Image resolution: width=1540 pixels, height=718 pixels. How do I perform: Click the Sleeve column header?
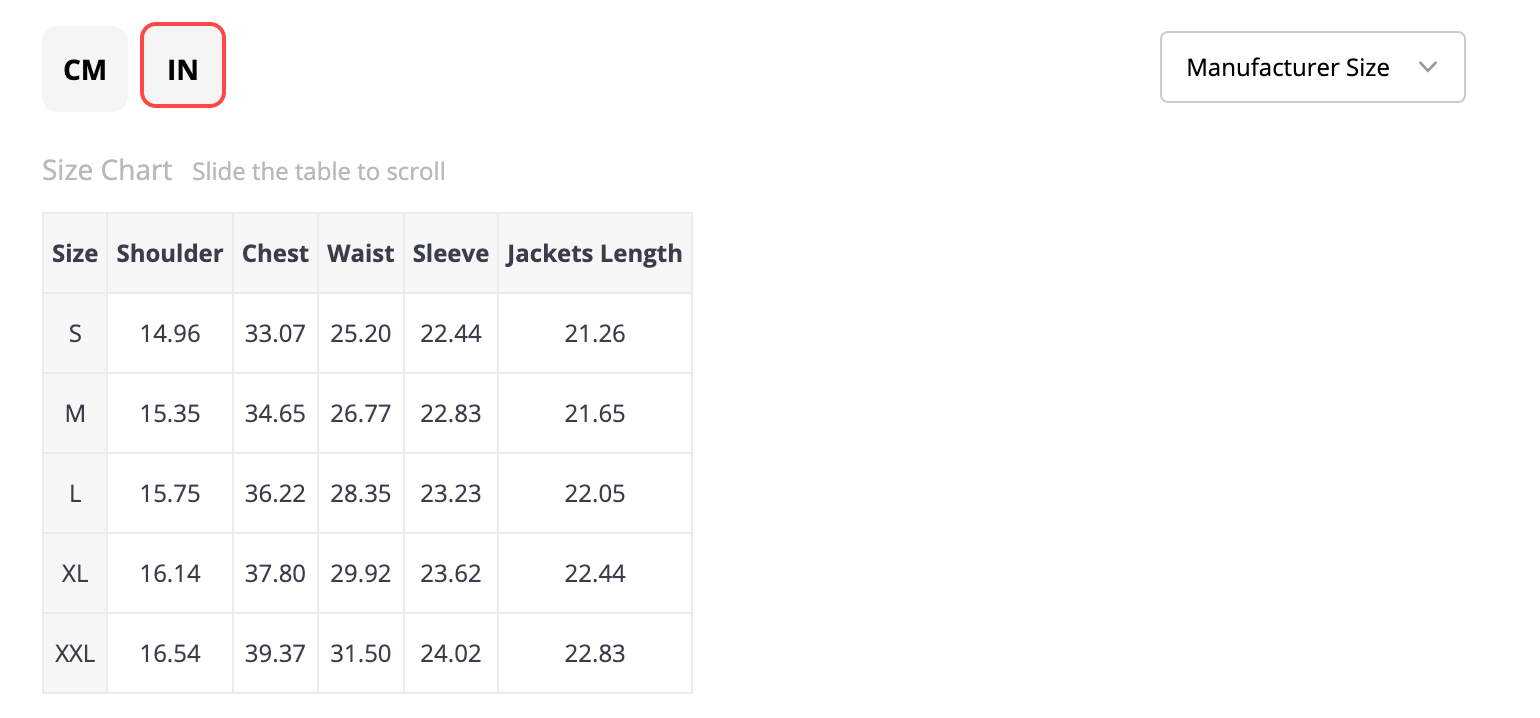[x=451, y=253]
